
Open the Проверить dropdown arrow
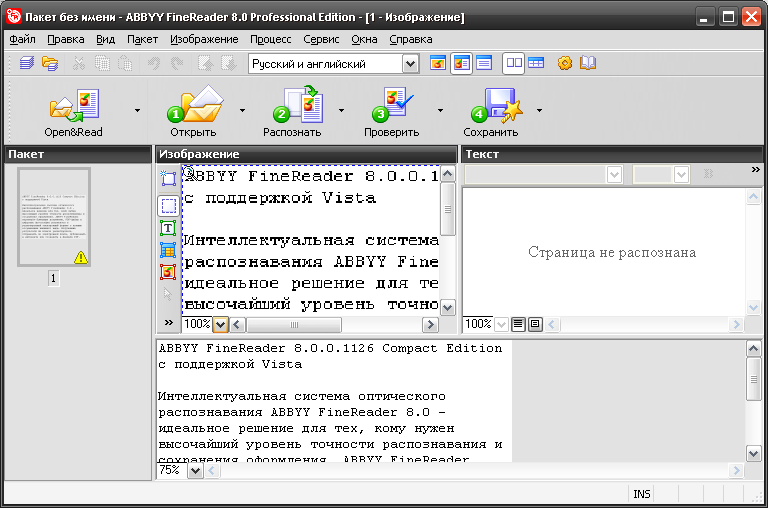[440, 111]
